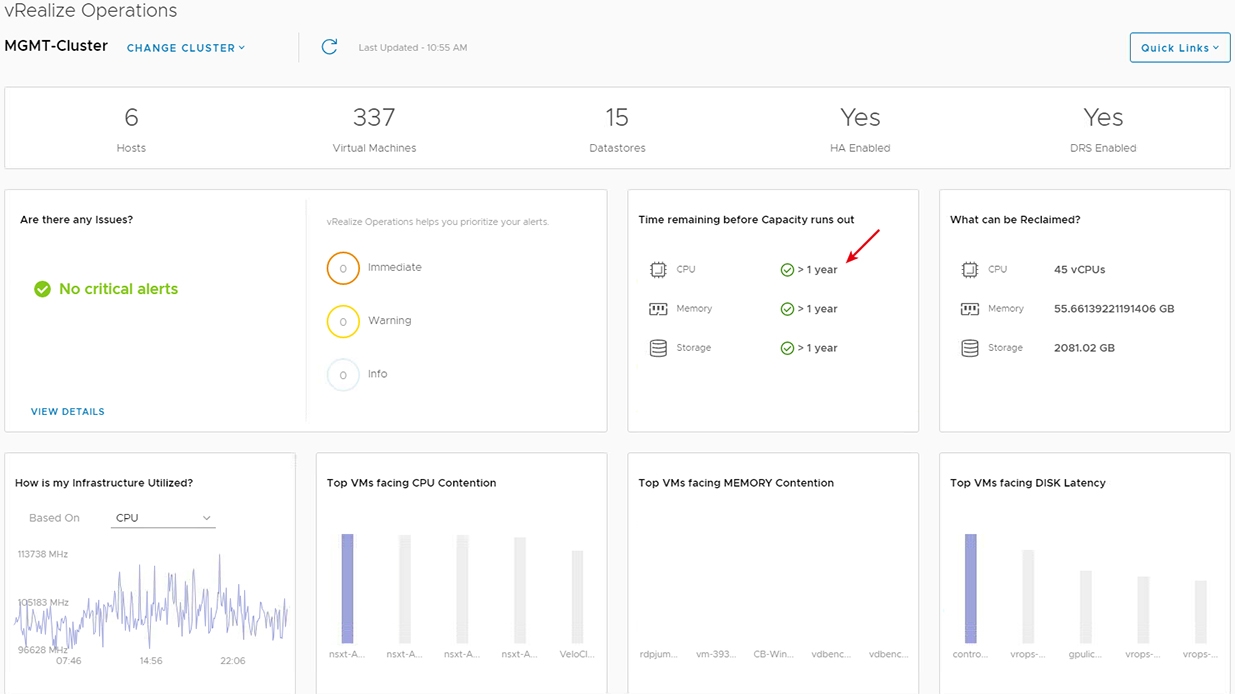Click the No critical alerts status text
Image resolution: width=1235 pixels, height=694 pixels.
click(118, 289)
